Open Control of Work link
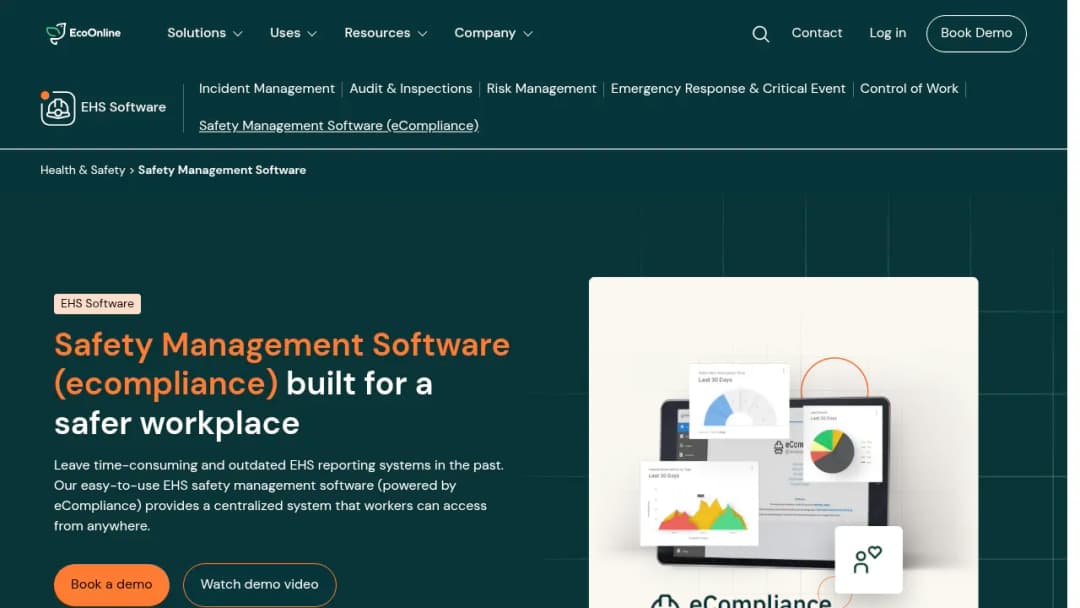Image resolution: width=1080 pixels, height=608 pixels. [x=908, y=89]
